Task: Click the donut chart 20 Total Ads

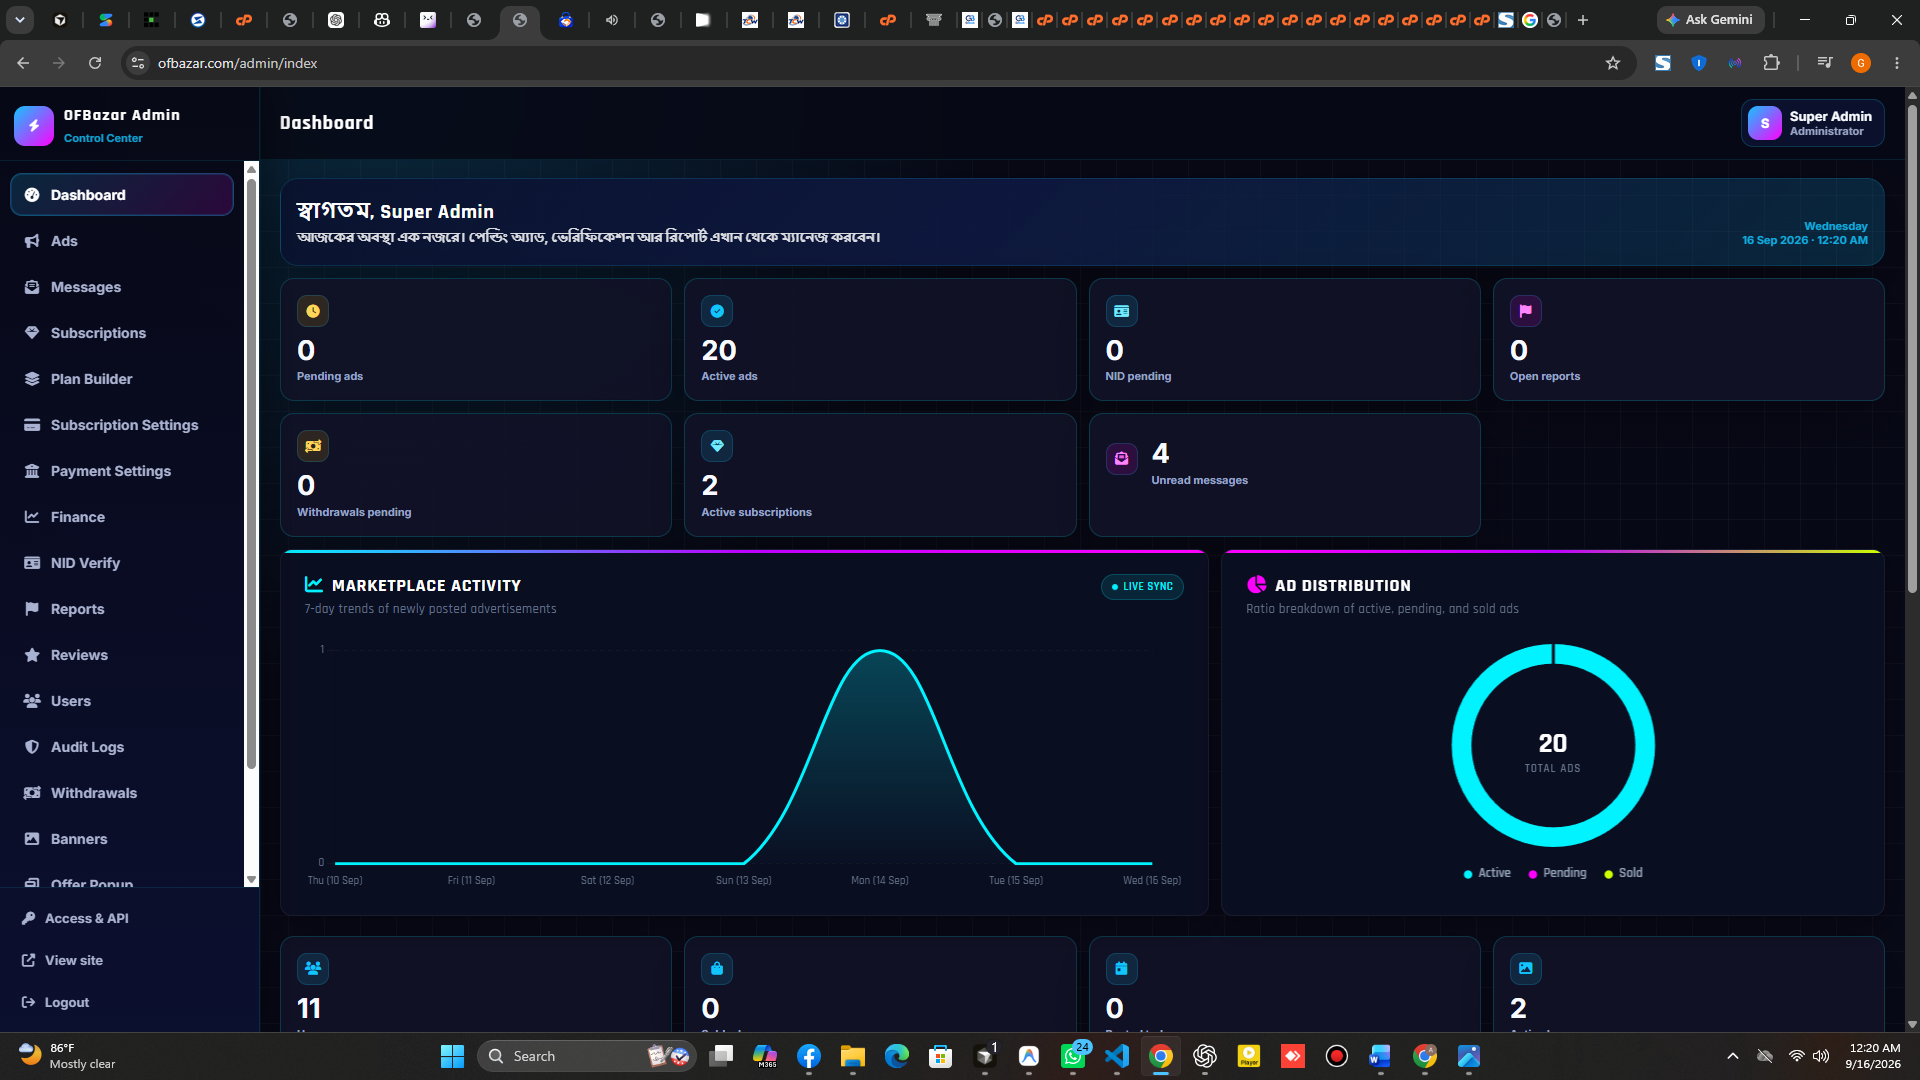Action: [x=1553, y=746]
